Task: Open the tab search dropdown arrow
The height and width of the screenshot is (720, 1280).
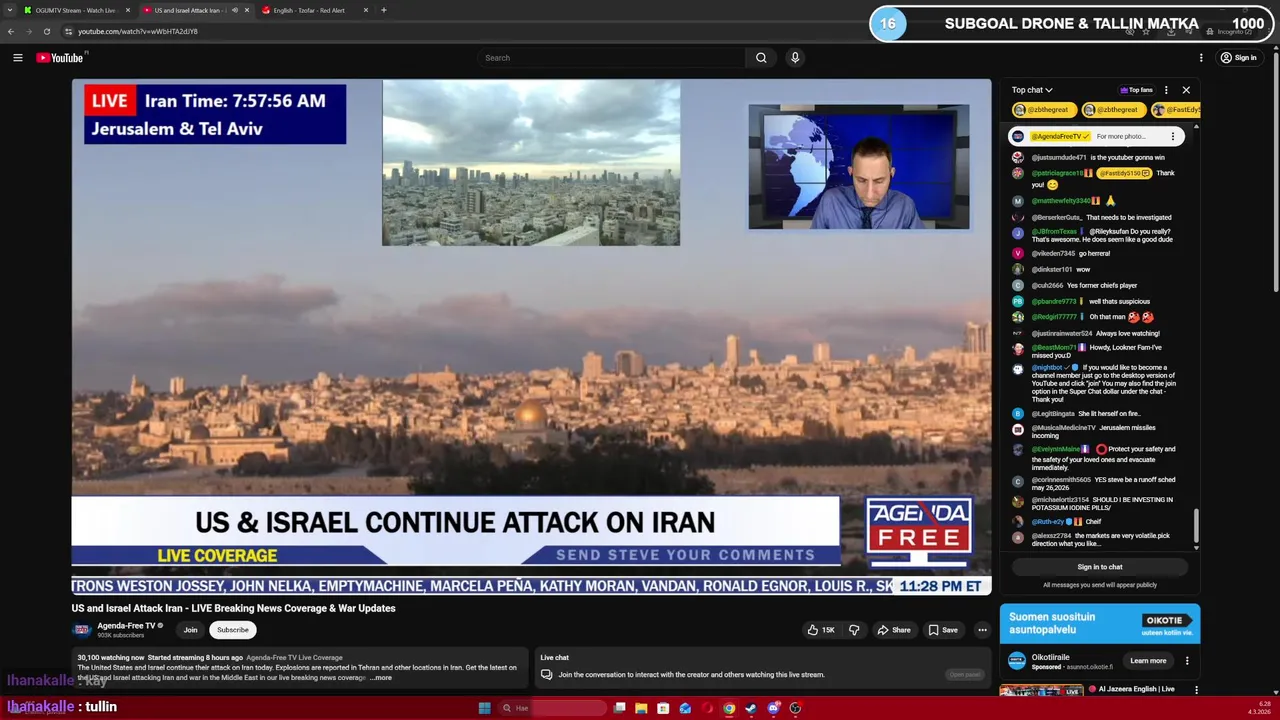Action: [x=10, y=10]
